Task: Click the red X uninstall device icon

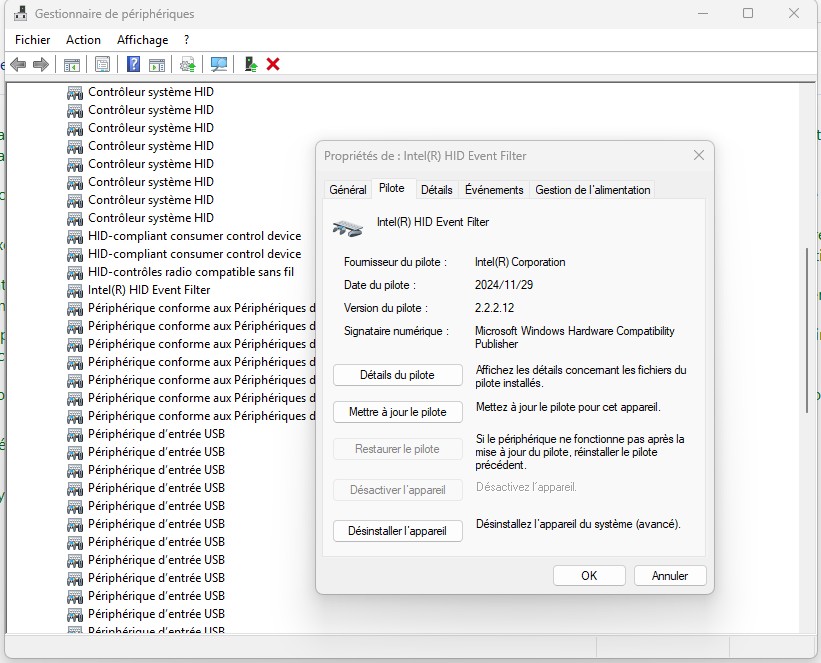Action: 273,64
